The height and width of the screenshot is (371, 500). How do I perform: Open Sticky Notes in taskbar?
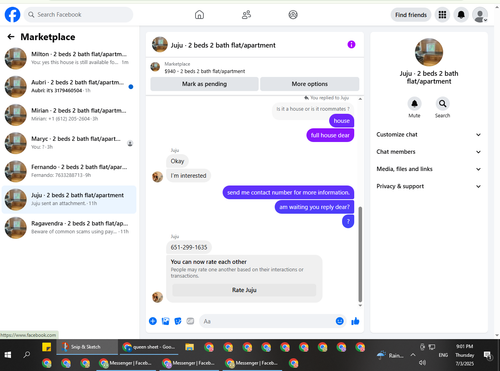coord(46,347)
